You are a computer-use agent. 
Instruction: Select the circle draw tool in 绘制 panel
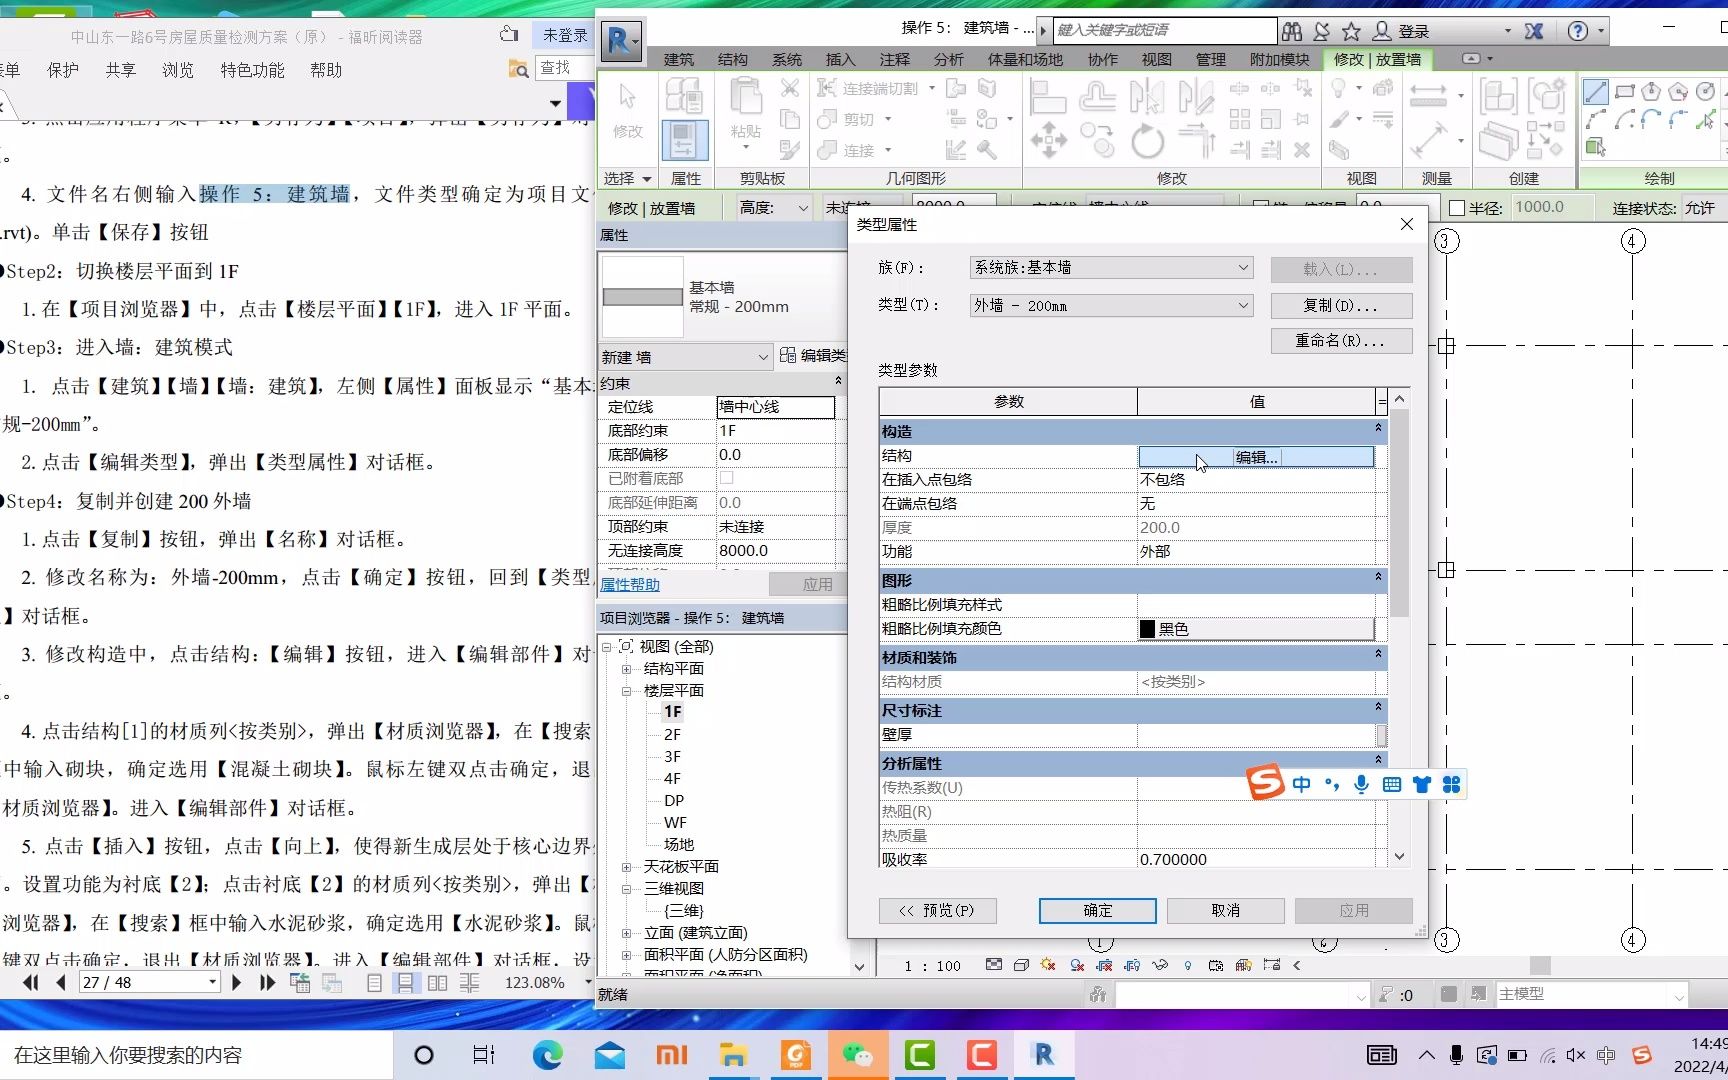(x=1705, y=91)
